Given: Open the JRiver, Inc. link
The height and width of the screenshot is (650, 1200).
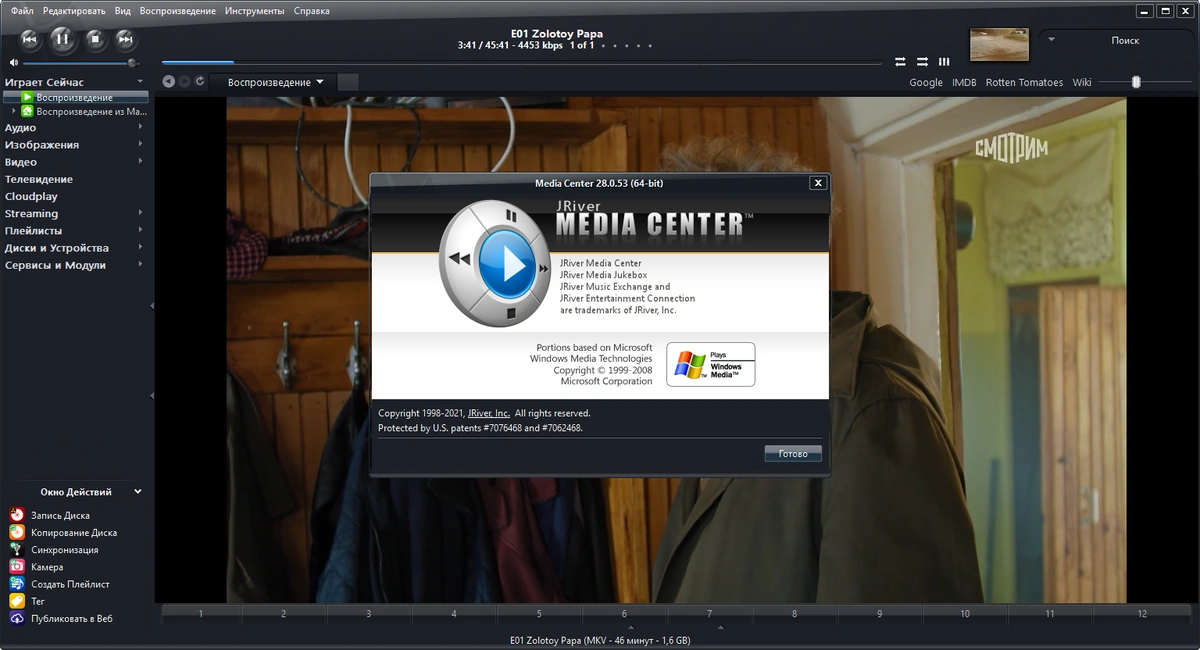Looking at the screenshot, I should [489, 413].
